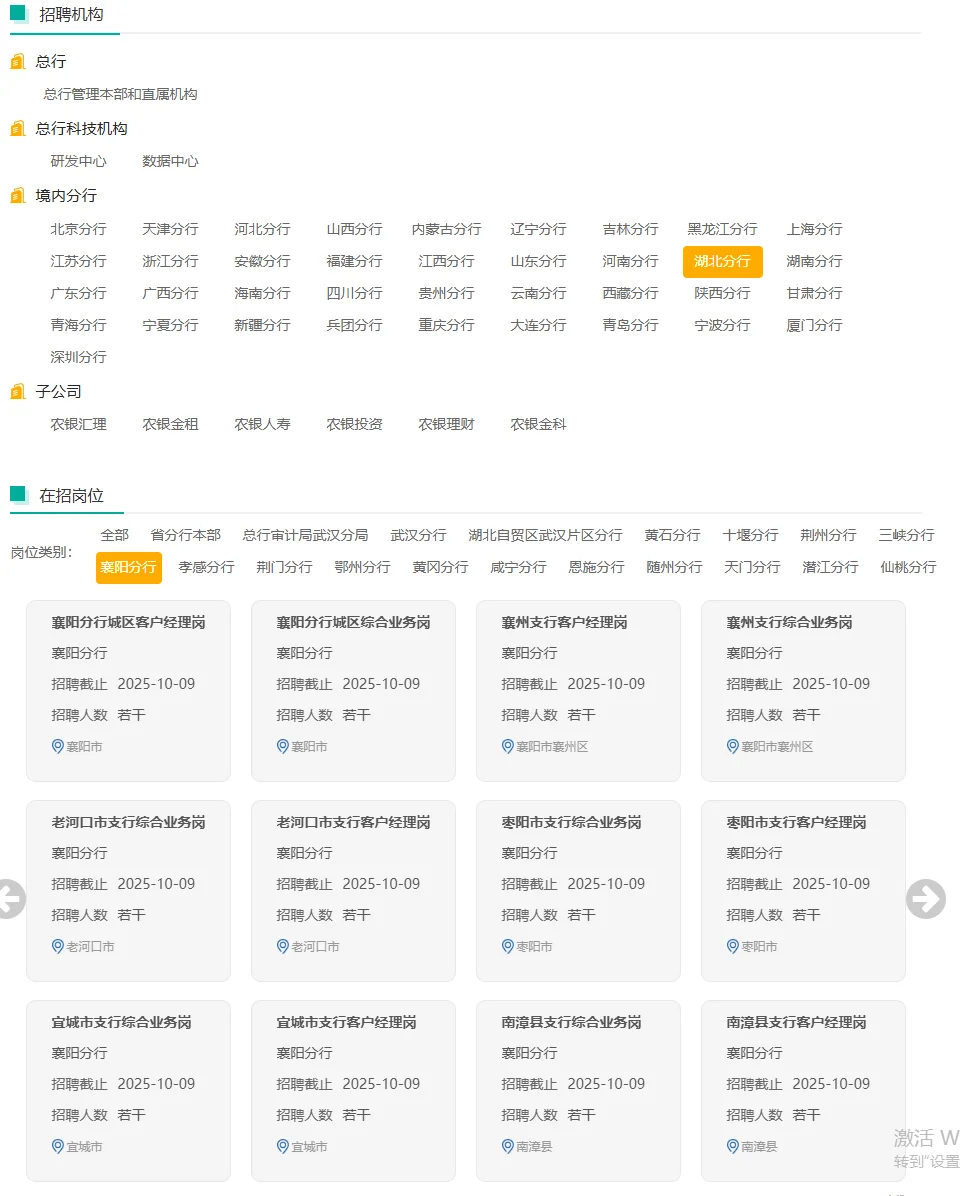
Task: Switch to 仙桃分行 category
Action: (908, 567)
